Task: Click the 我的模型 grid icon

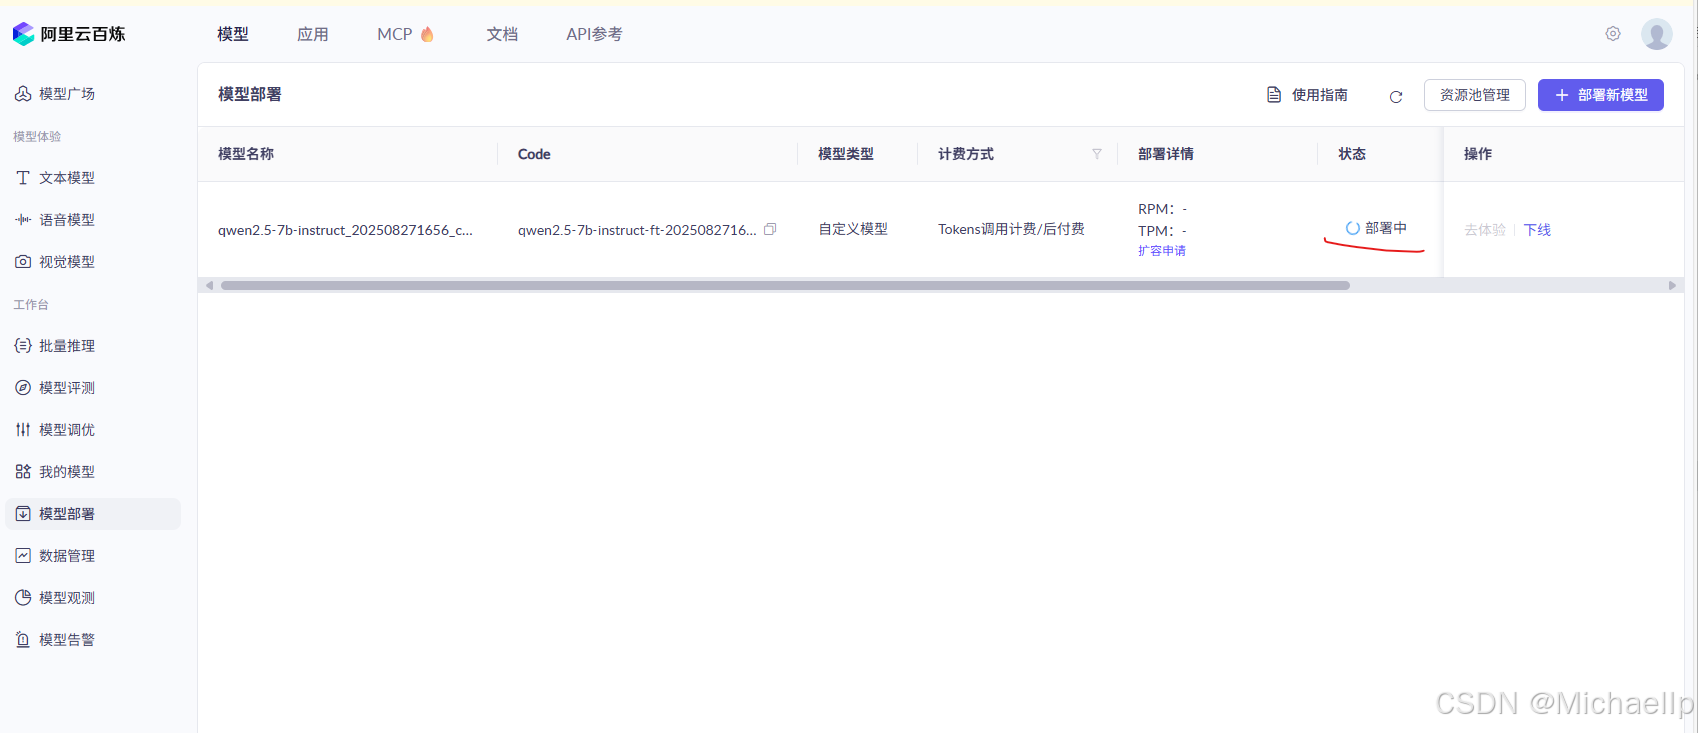Action: [x=23, y=472]
